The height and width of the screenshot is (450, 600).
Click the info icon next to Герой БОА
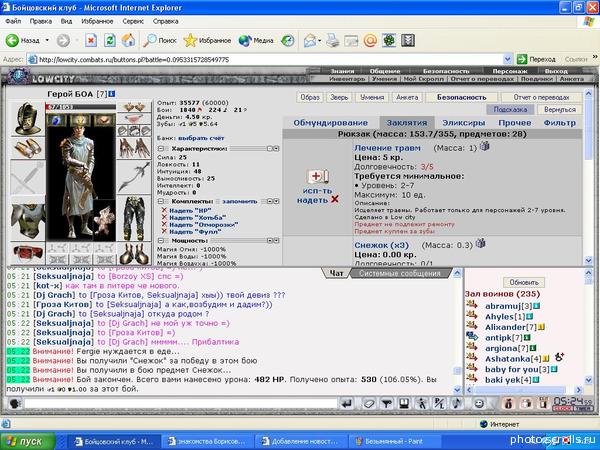tap(111, 93)
